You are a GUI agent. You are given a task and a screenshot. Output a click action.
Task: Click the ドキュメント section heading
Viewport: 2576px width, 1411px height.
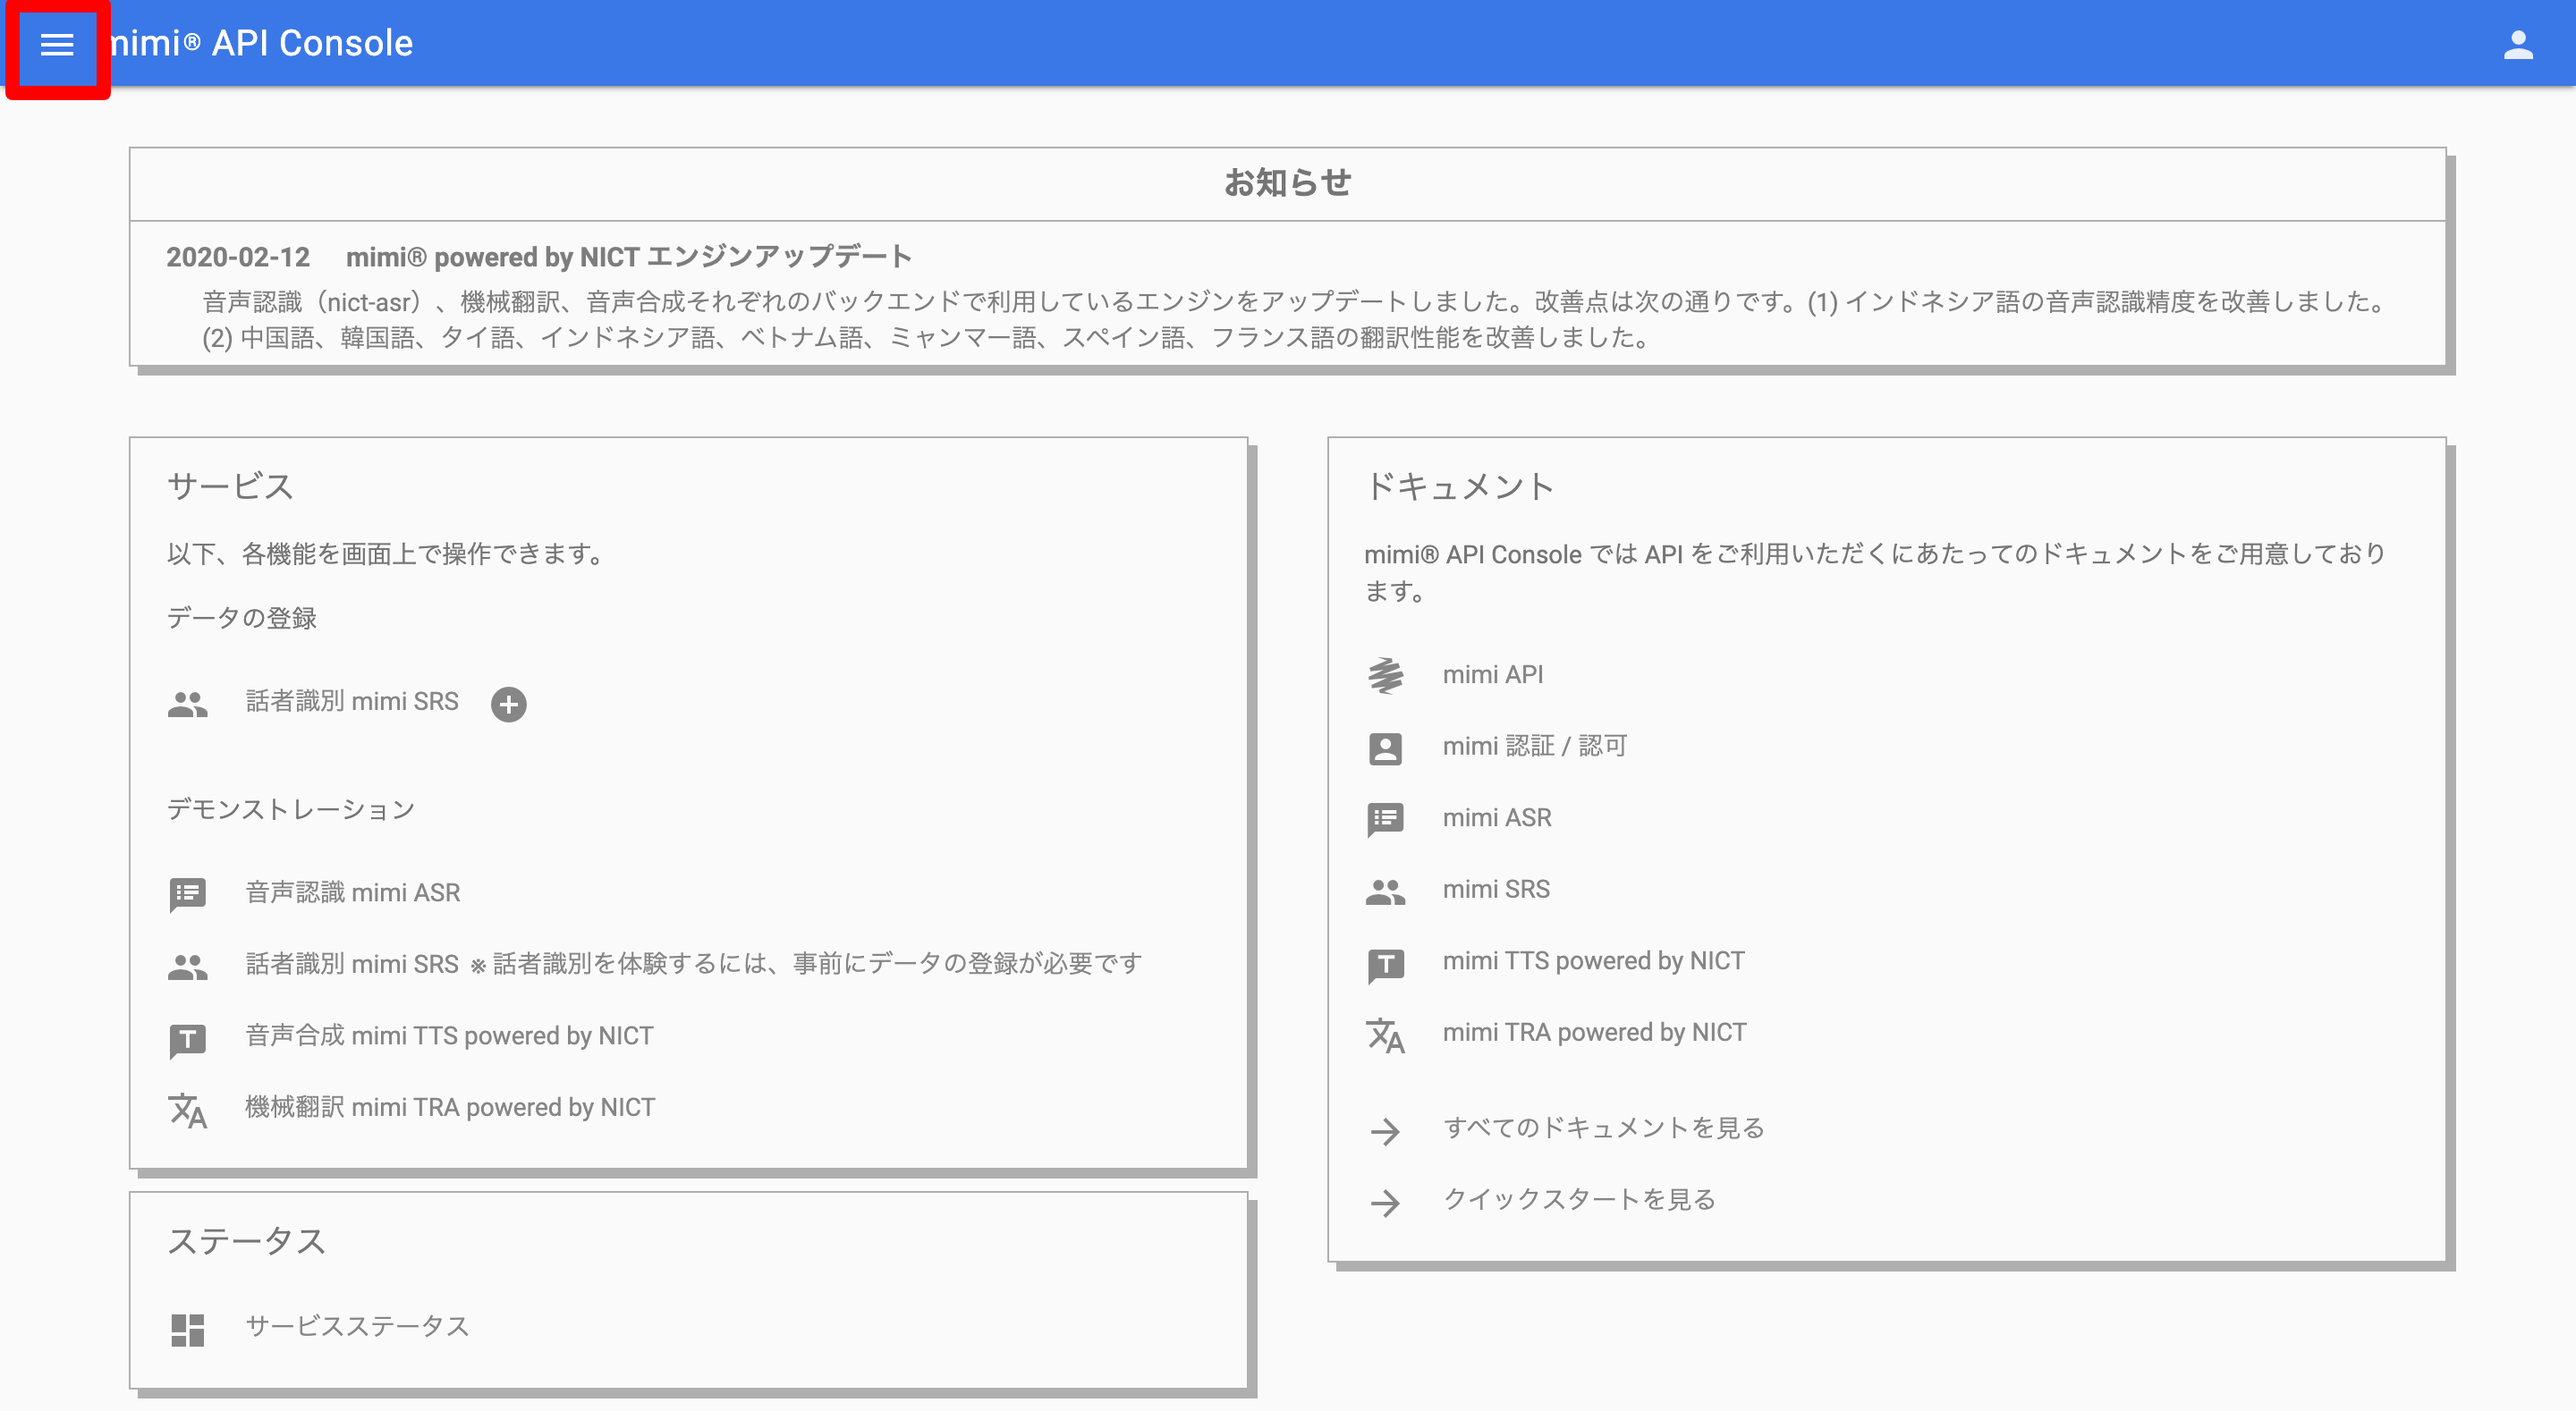point(1459,486)
